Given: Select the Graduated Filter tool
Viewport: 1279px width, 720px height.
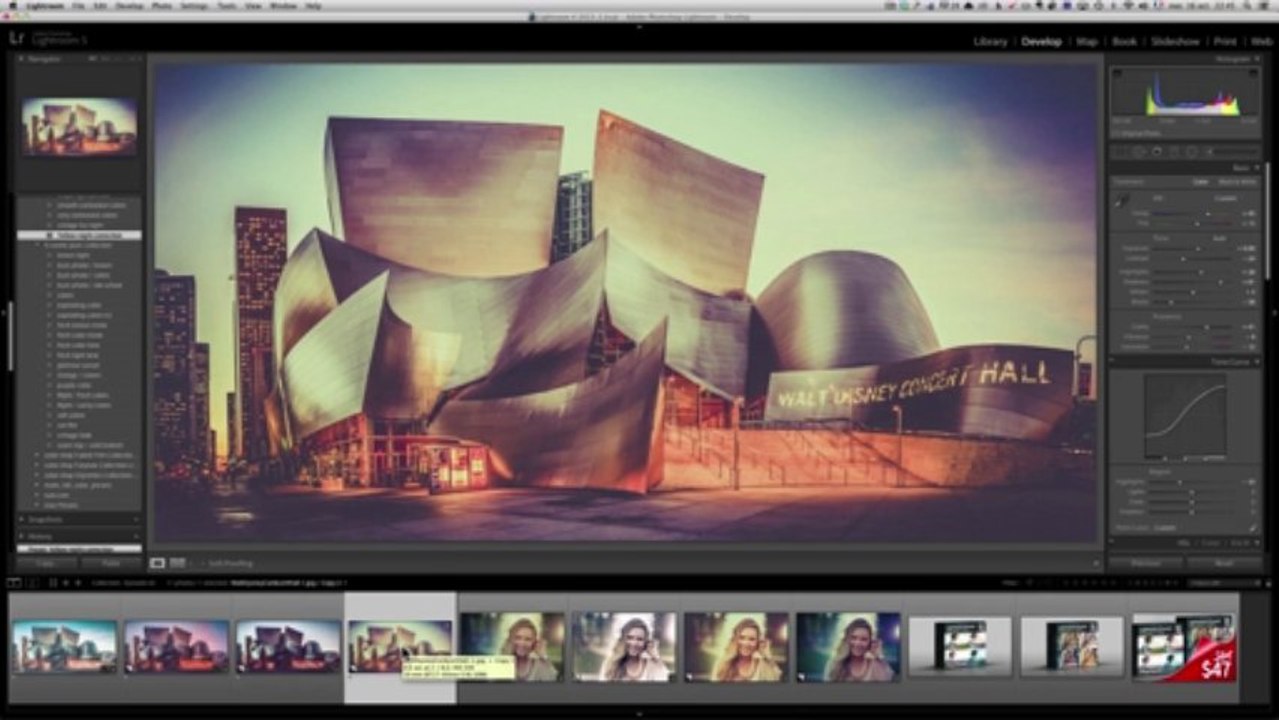Looking at the screenshot, I should click(x=1174, y=151).
